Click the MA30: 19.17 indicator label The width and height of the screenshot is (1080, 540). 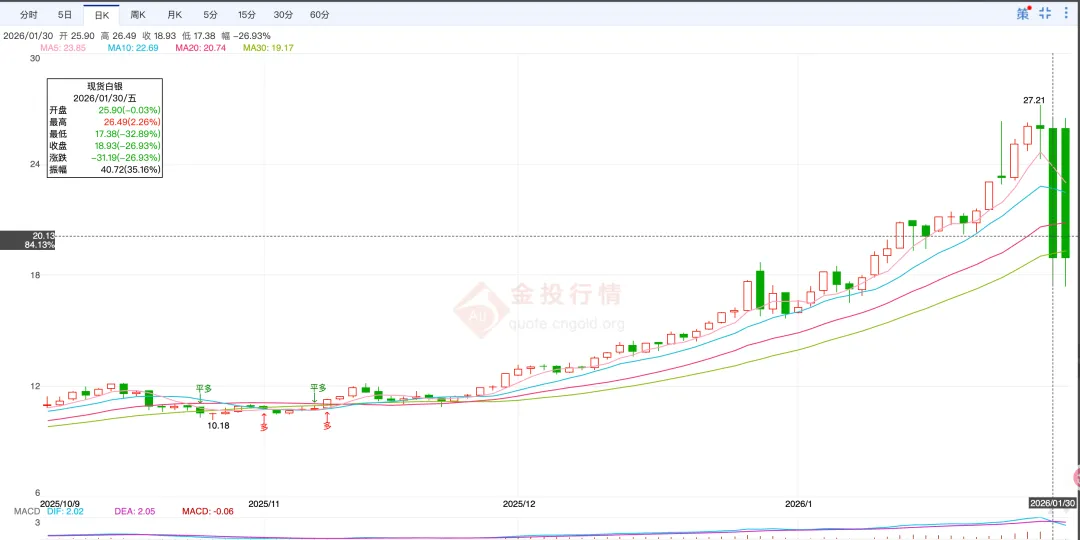(268, 48)
